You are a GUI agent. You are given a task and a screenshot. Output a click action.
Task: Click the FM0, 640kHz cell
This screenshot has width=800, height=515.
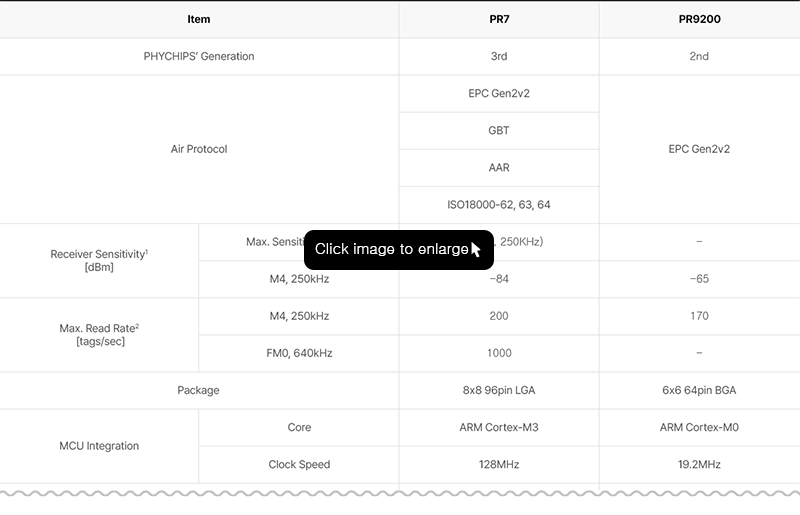[x=299, y=353]
